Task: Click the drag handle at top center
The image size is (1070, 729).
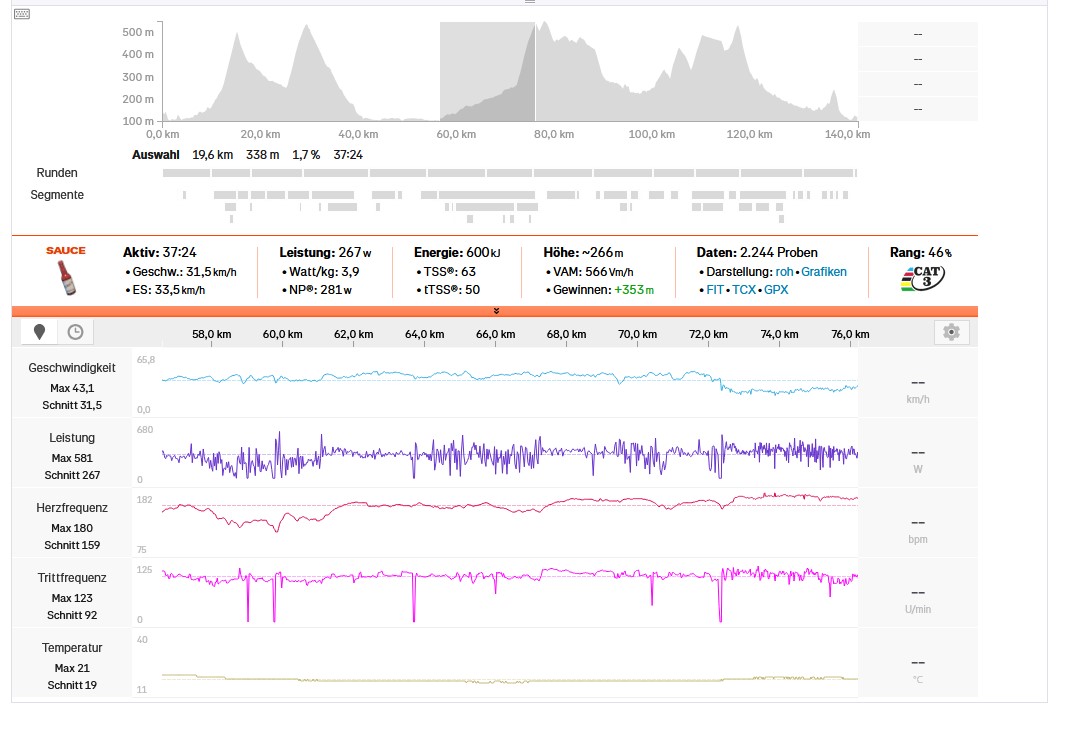Action: 530,3
